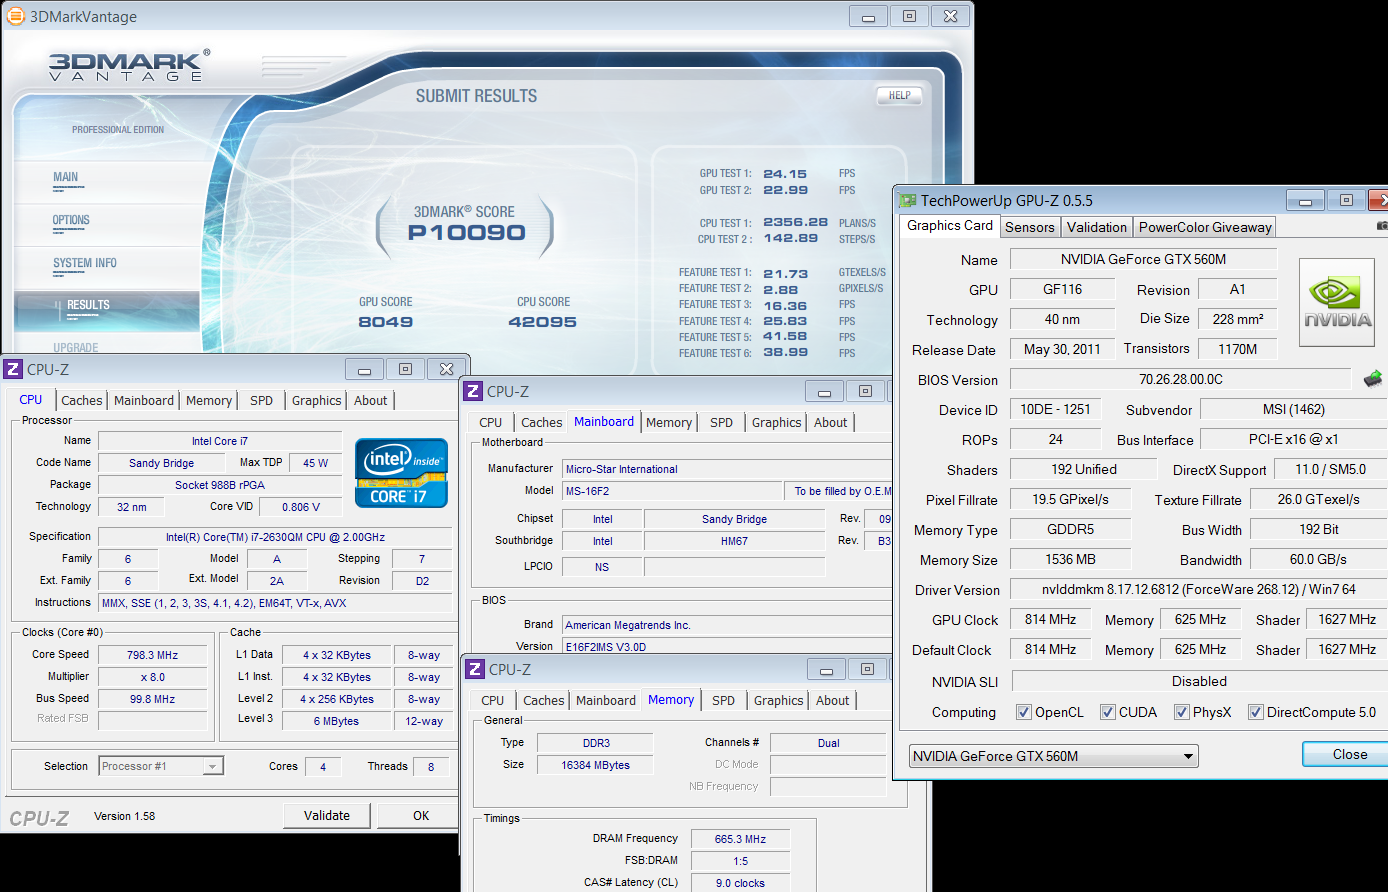Click the NVIDIA logo in GPU-Z
Image resolution: width=1388 pixels, height=892 pixels.
click(x=1337, y=303)
